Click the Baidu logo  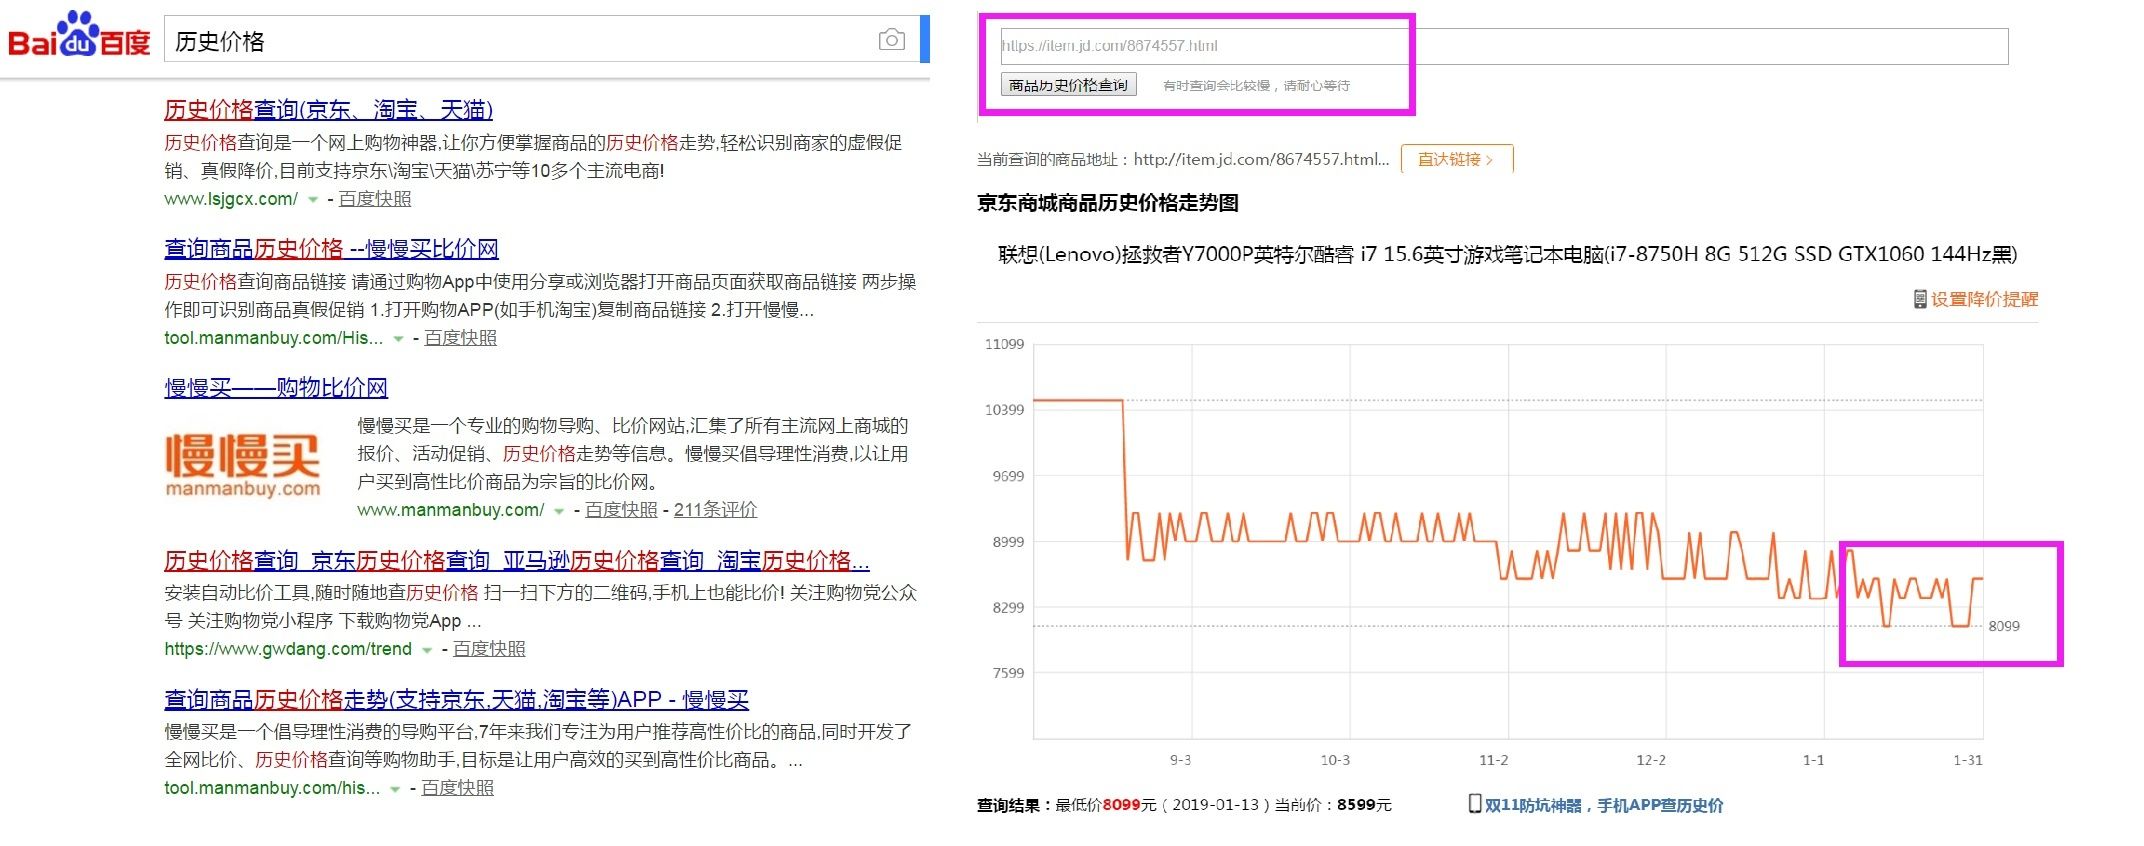[x=79, y=36]
